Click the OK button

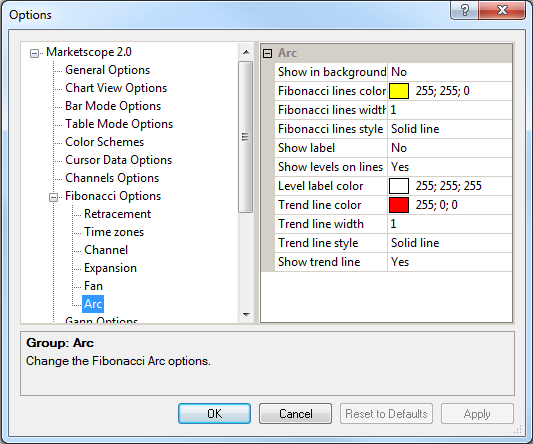pyautogui.click(x=214, y=414)
